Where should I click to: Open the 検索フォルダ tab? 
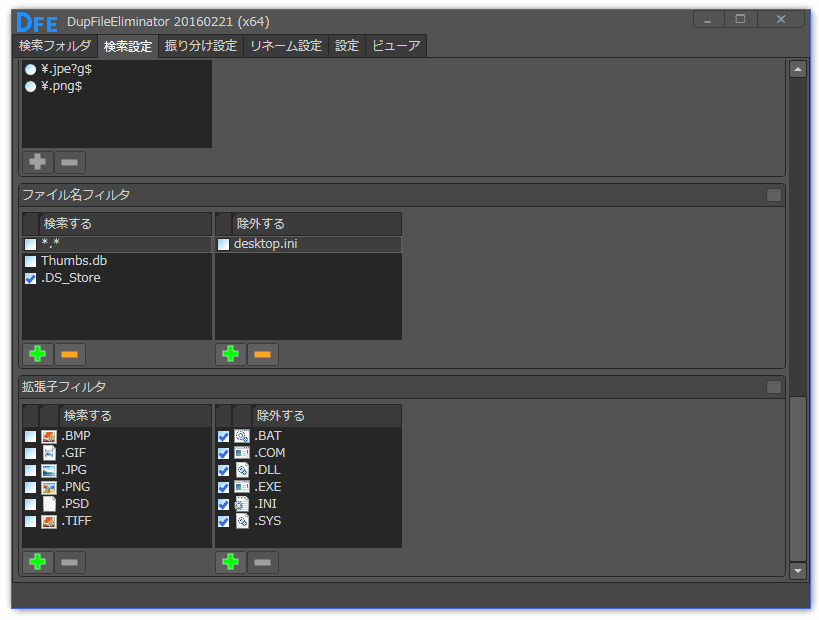point(55,46)
